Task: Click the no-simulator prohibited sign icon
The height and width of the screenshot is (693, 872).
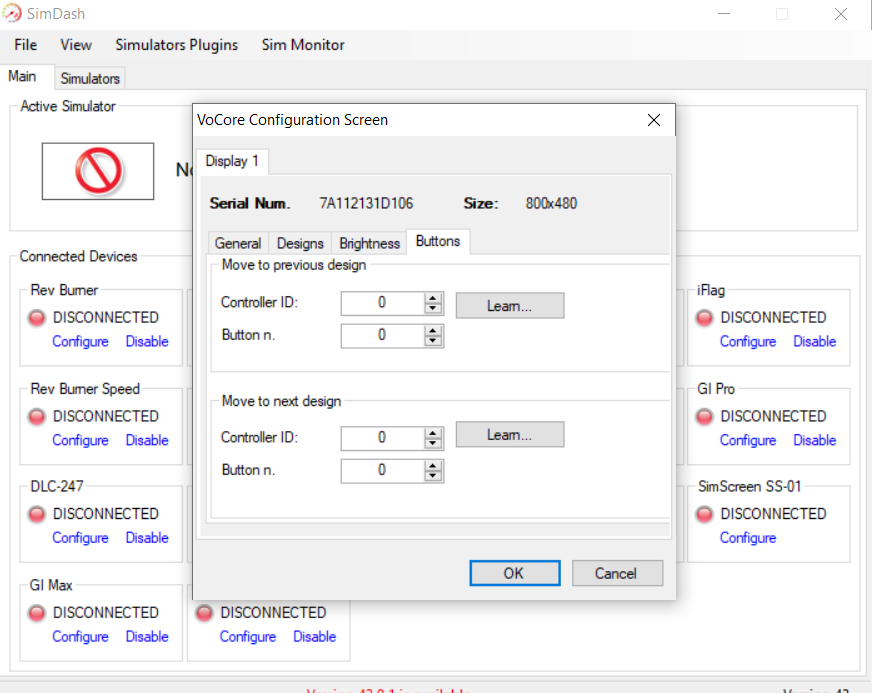Action: coord(98,171)
